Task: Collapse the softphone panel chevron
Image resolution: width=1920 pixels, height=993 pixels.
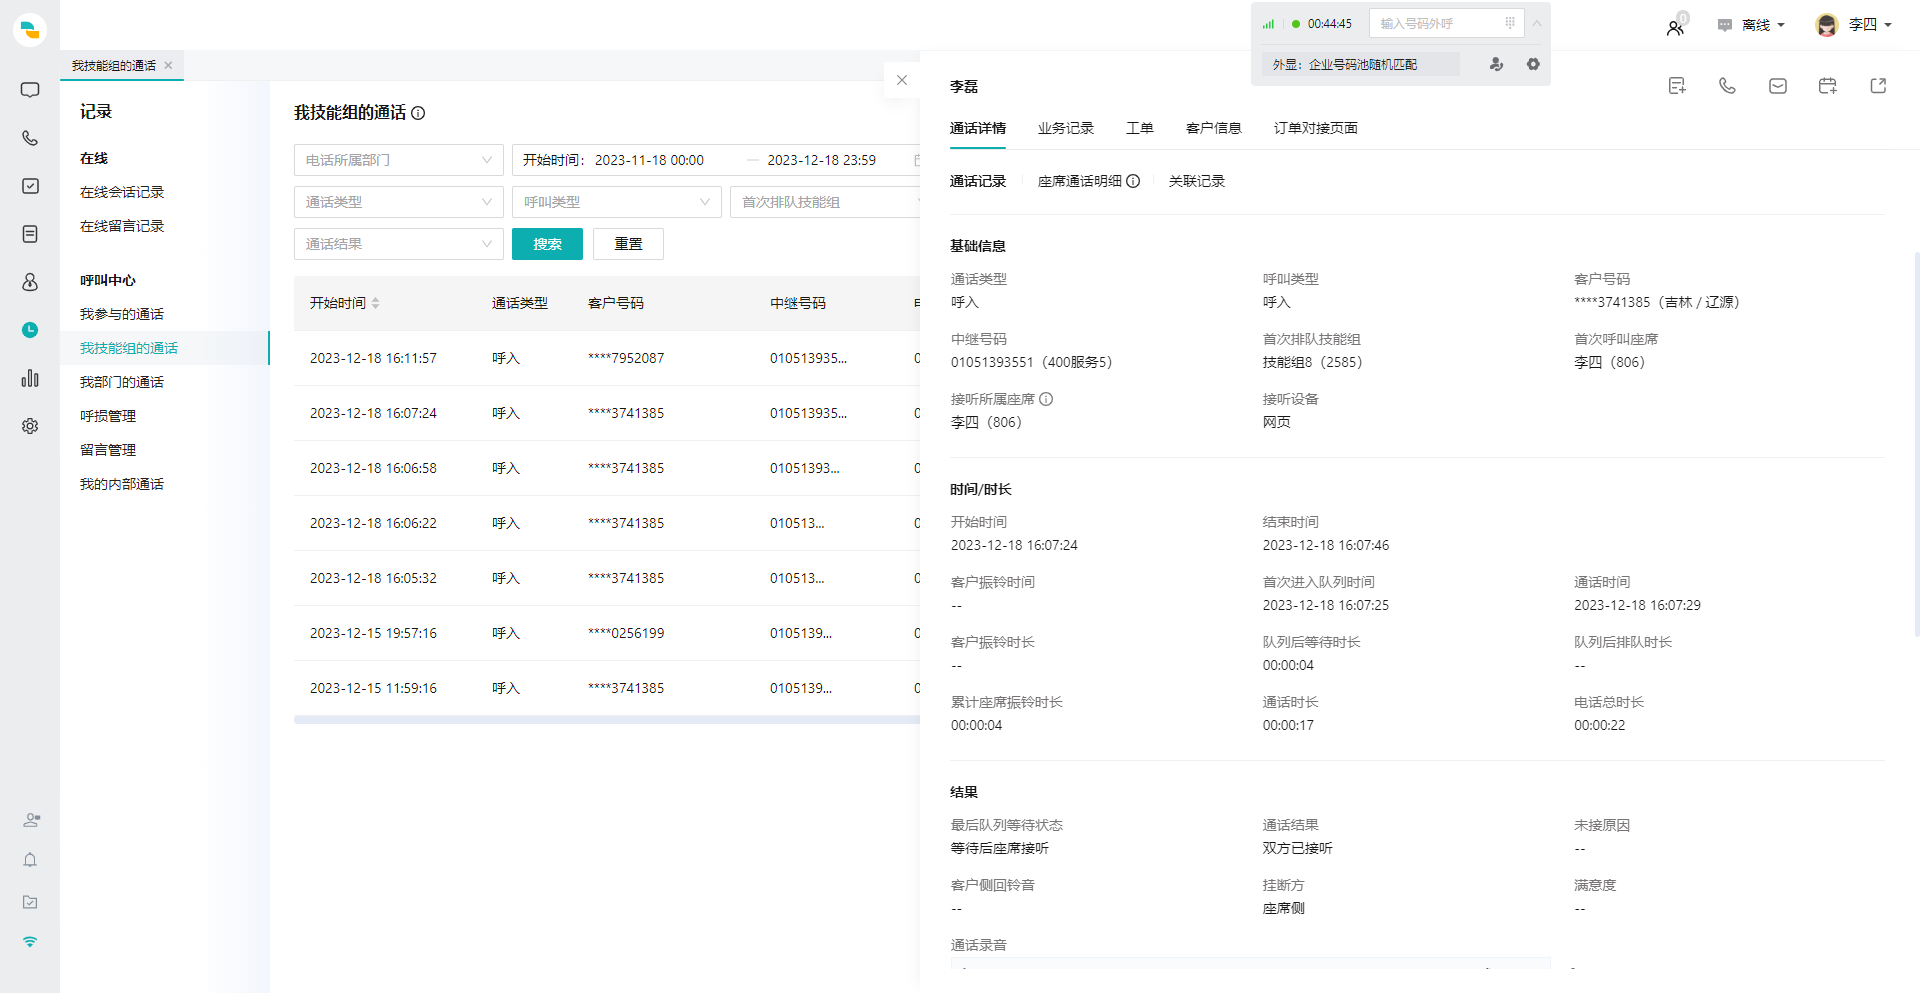Action: (x=1537, y=23)
